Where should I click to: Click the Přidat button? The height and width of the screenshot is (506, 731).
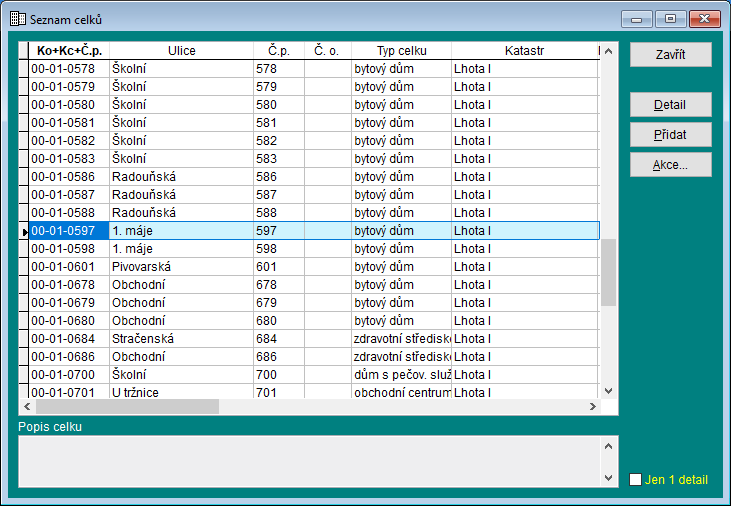[x=670, y=135]
